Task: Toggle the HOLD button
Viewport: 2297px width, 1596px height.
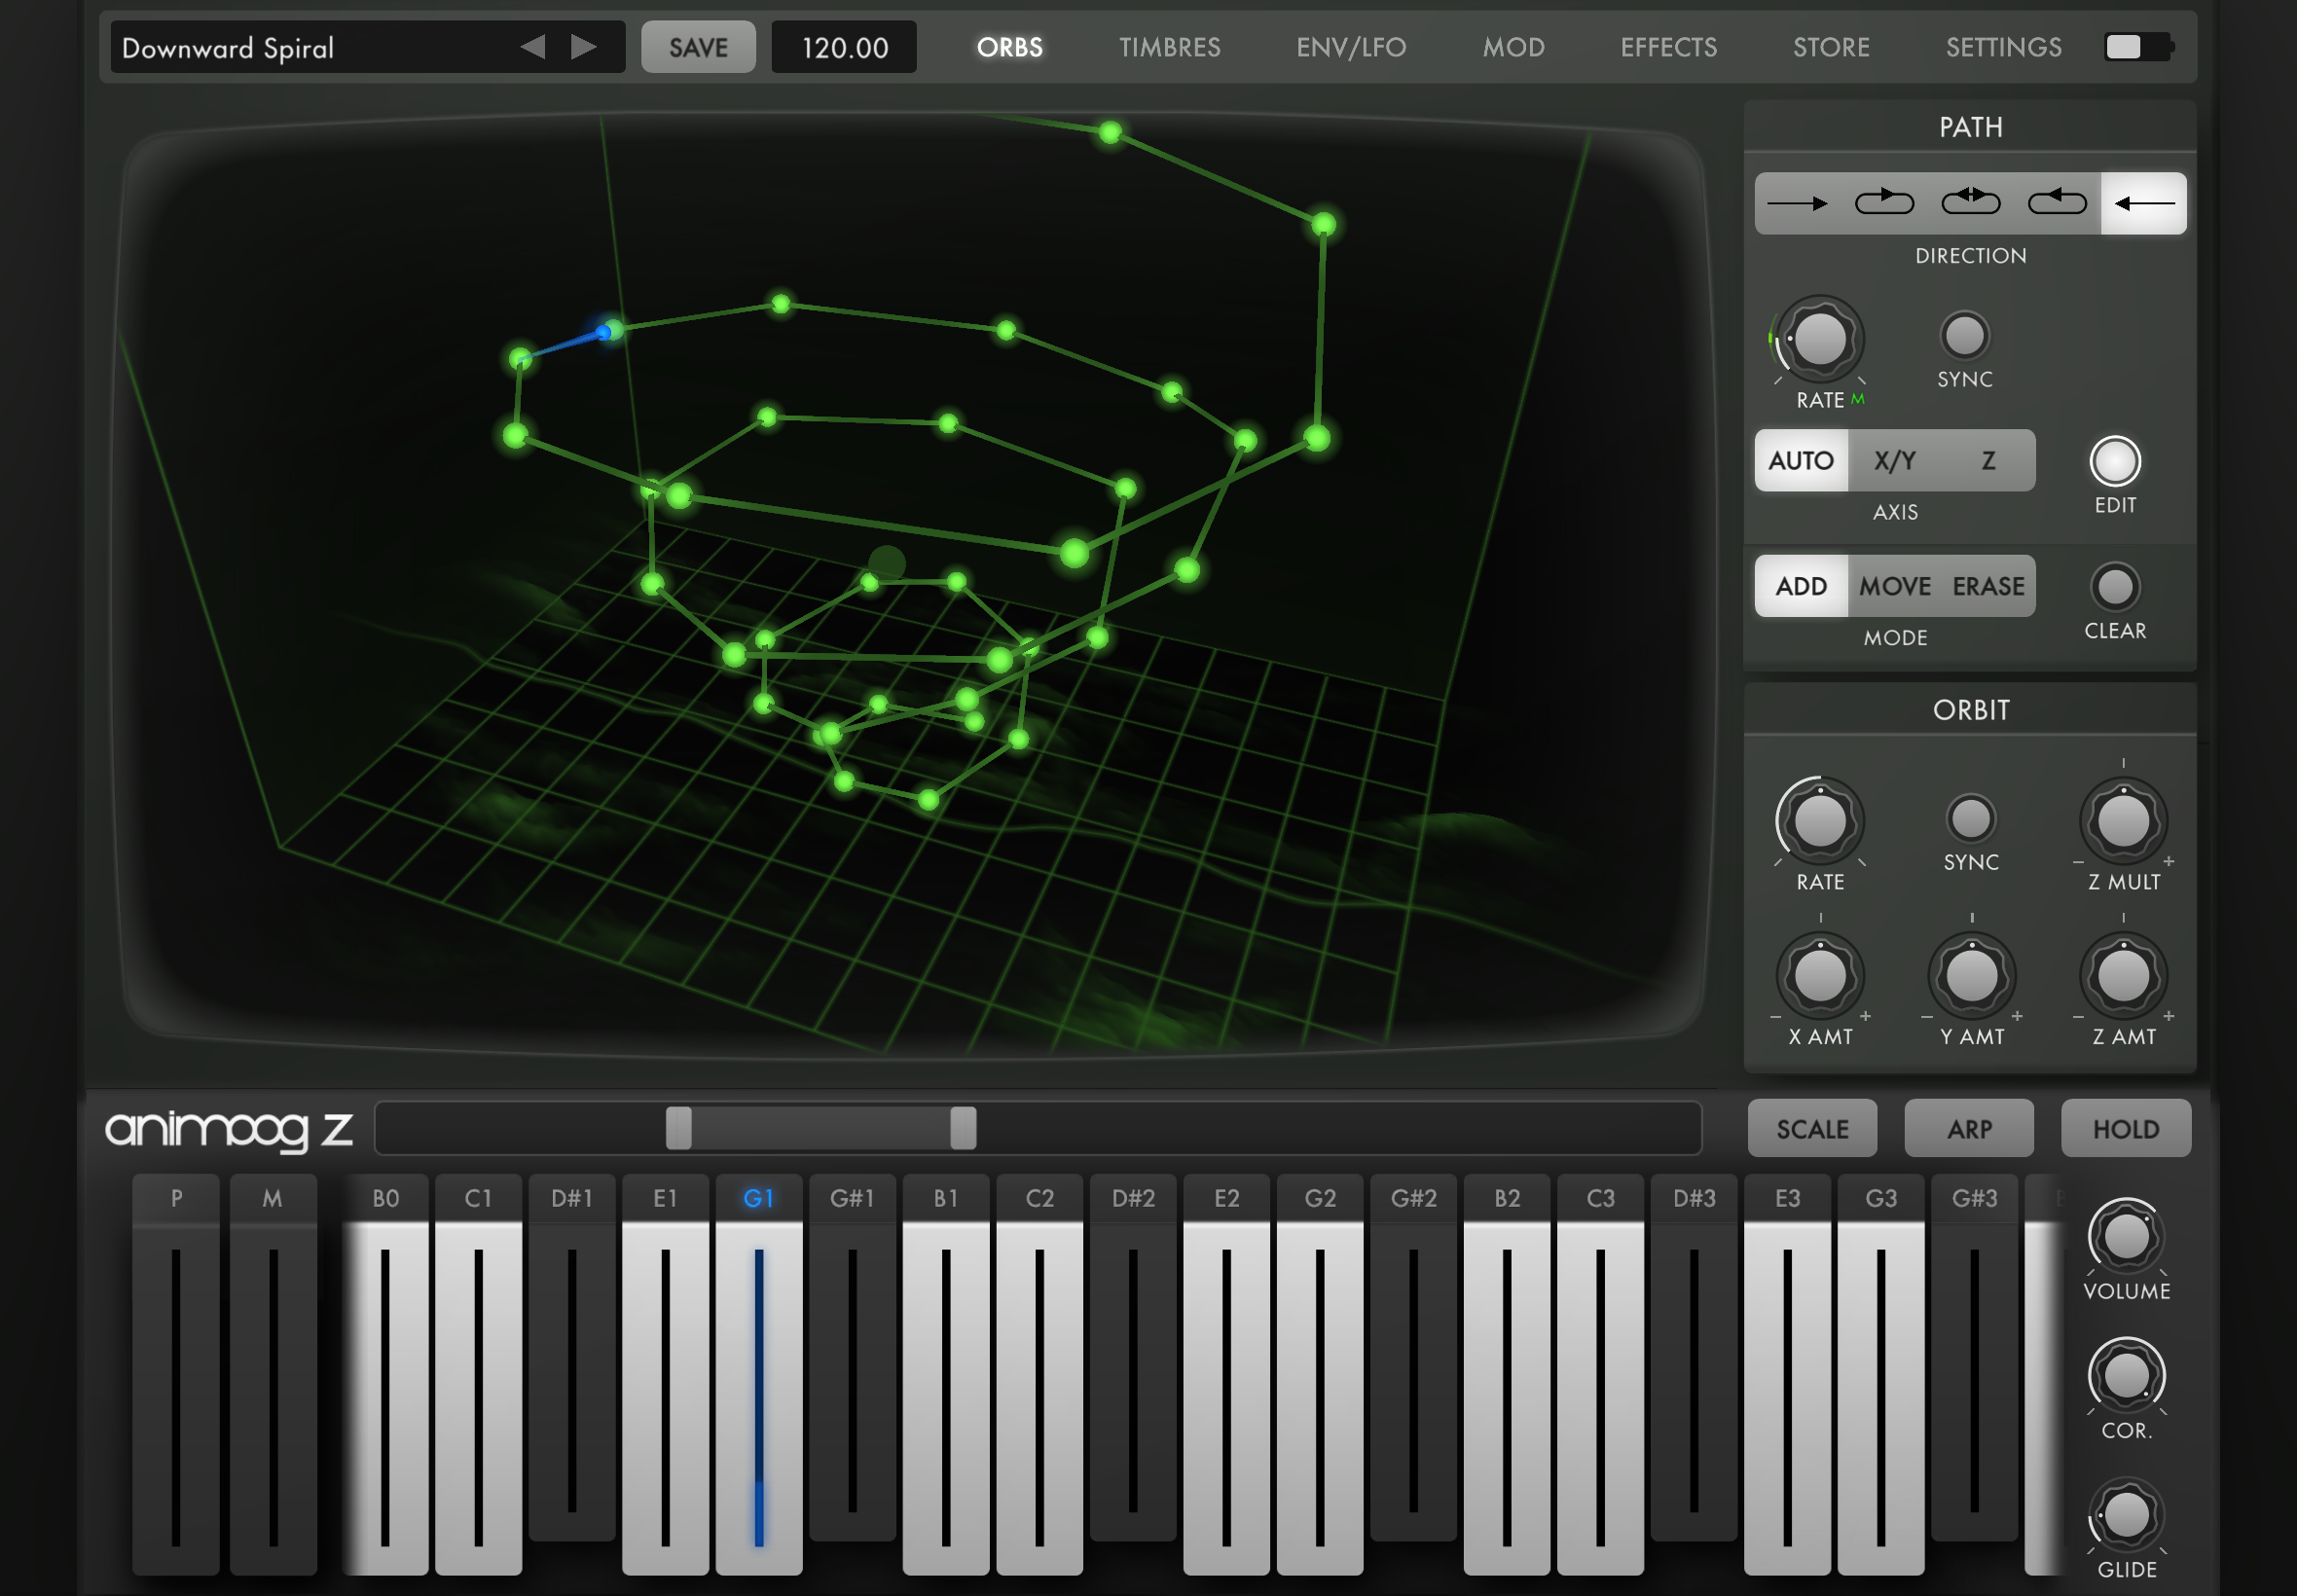Action: point(2126,1129)
